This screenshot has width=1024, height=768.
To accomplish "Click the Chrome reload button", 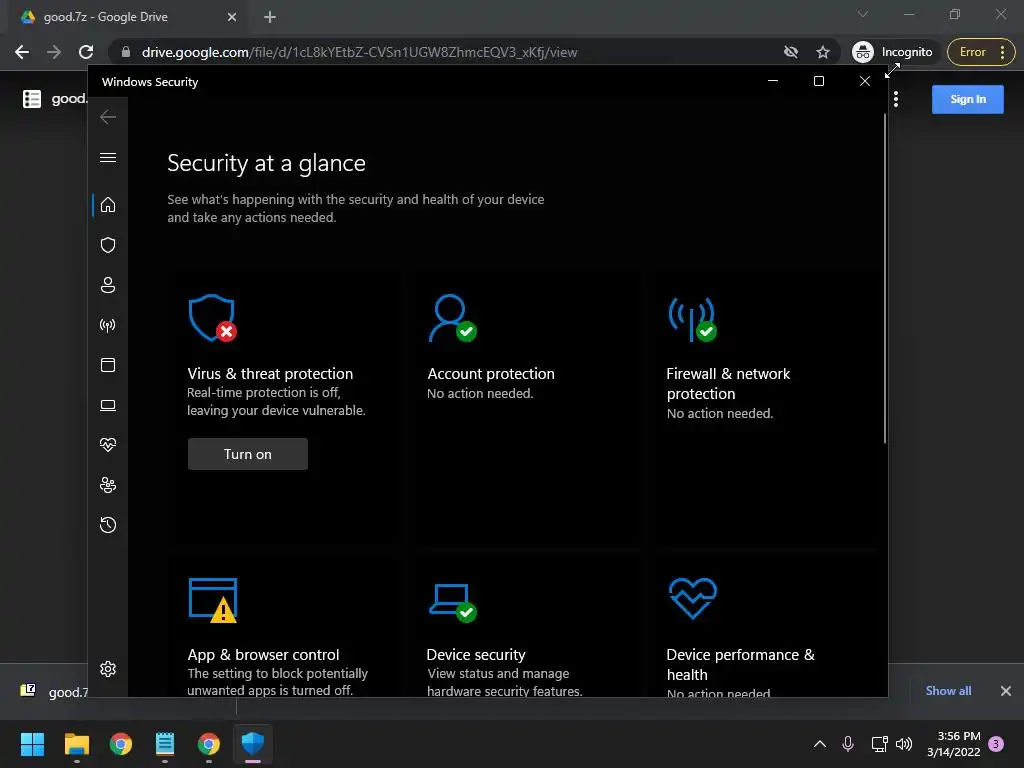I will 86,52.
